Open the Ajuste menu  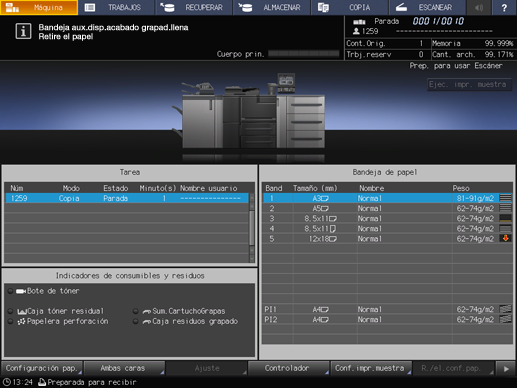207,368
